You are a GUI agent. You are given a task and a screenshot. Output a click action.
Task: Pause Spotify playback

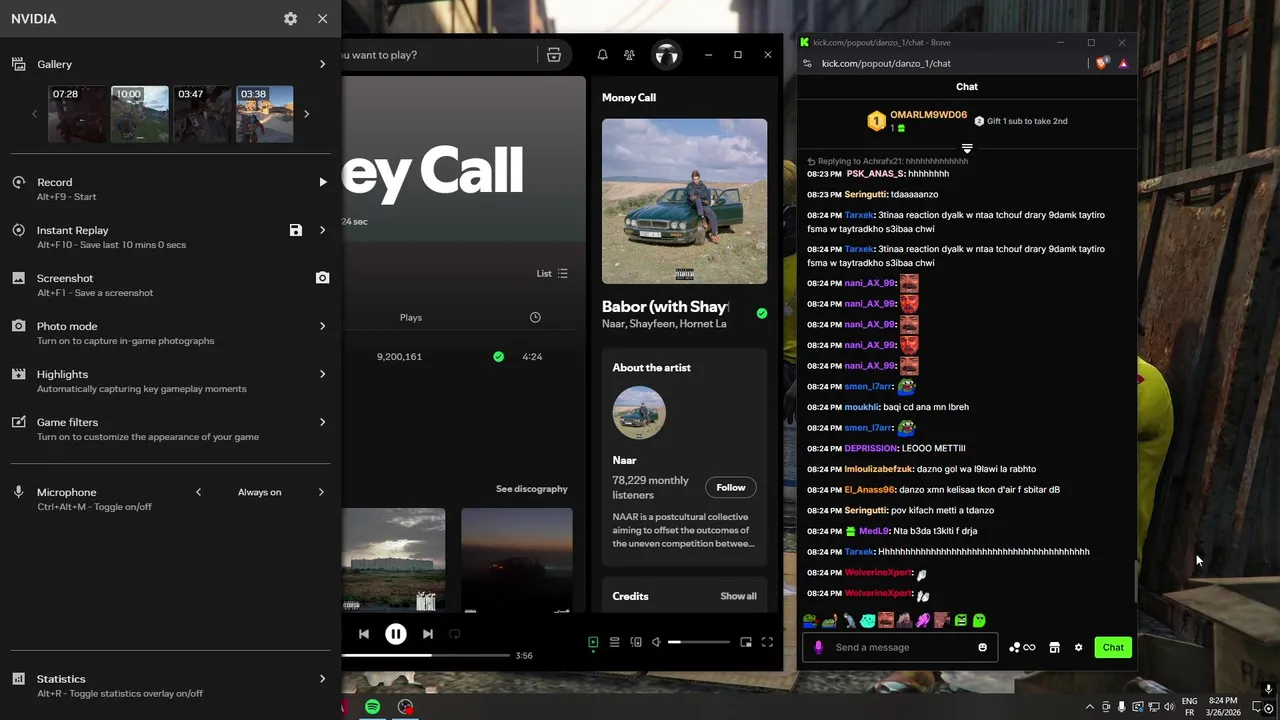coord(396,634)
